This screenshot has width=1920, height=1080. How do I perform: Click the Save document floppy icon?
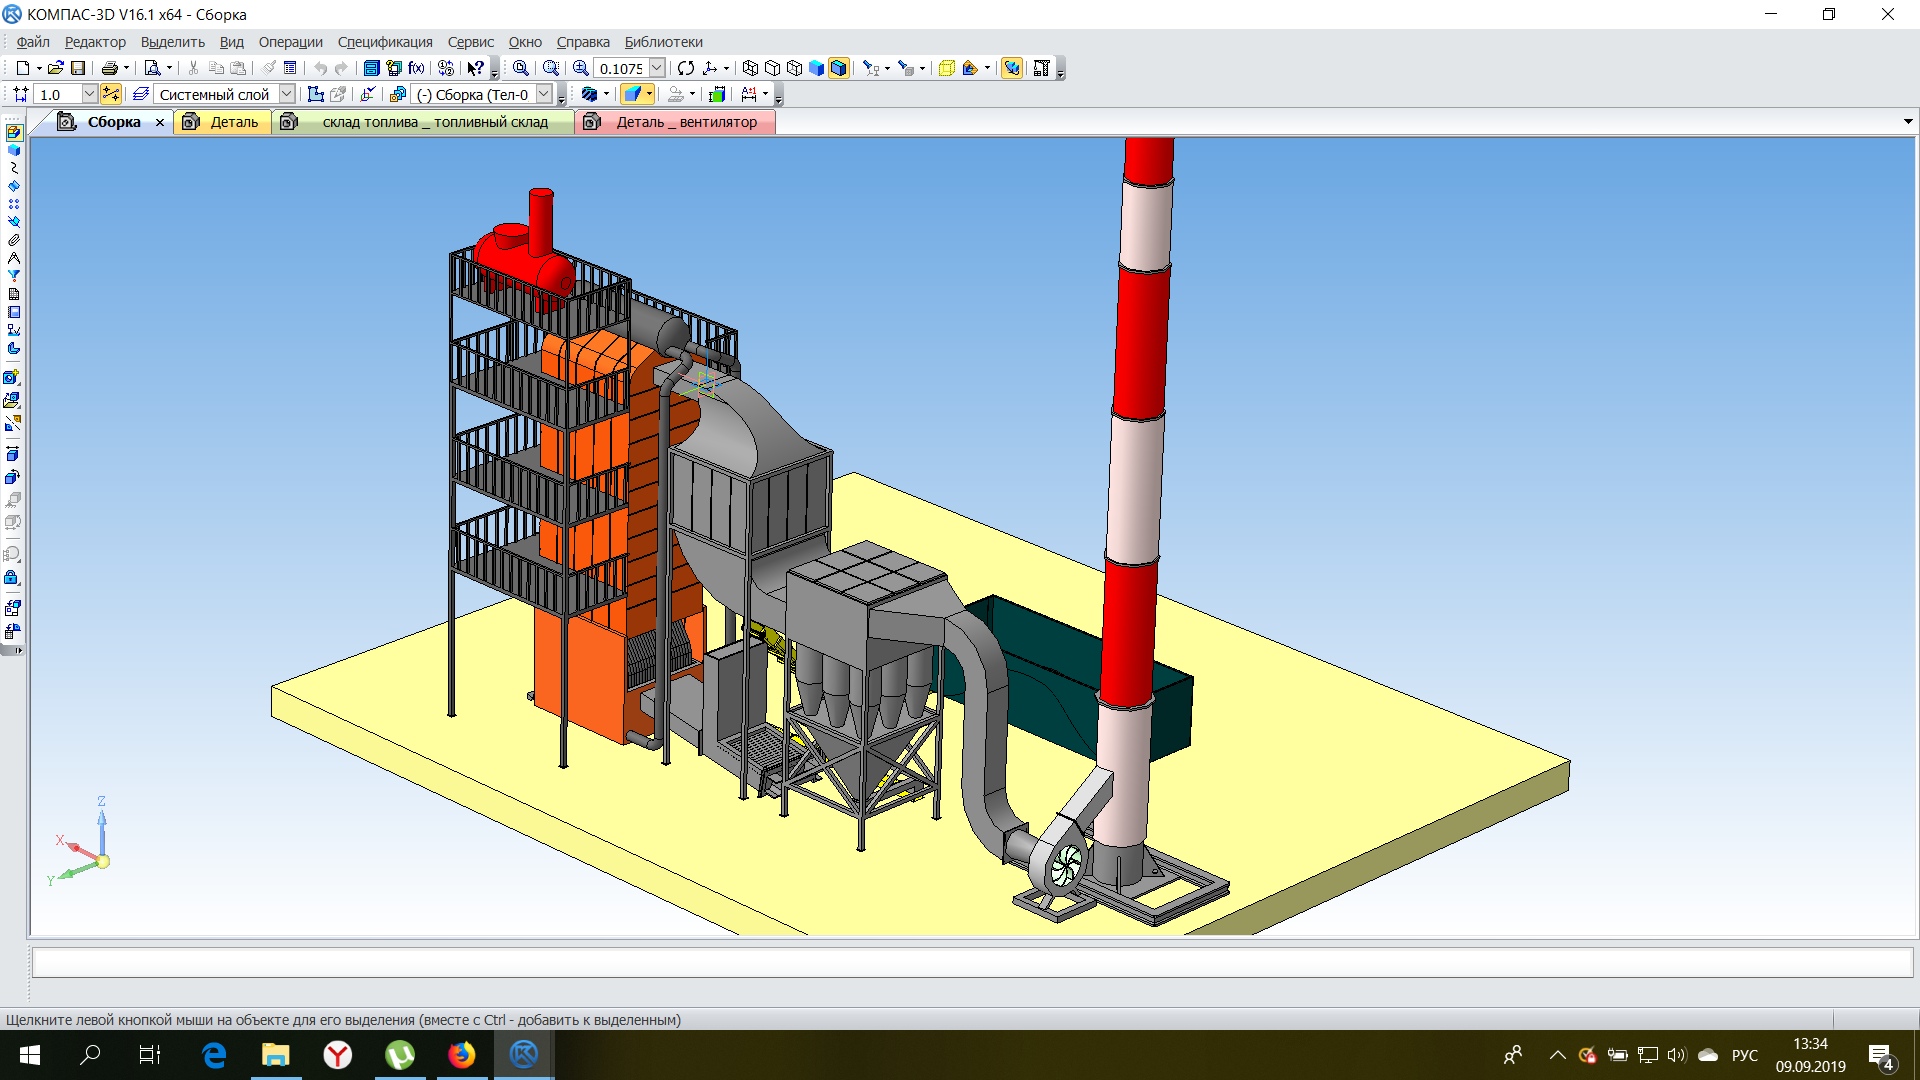click(x=78, y=68)
